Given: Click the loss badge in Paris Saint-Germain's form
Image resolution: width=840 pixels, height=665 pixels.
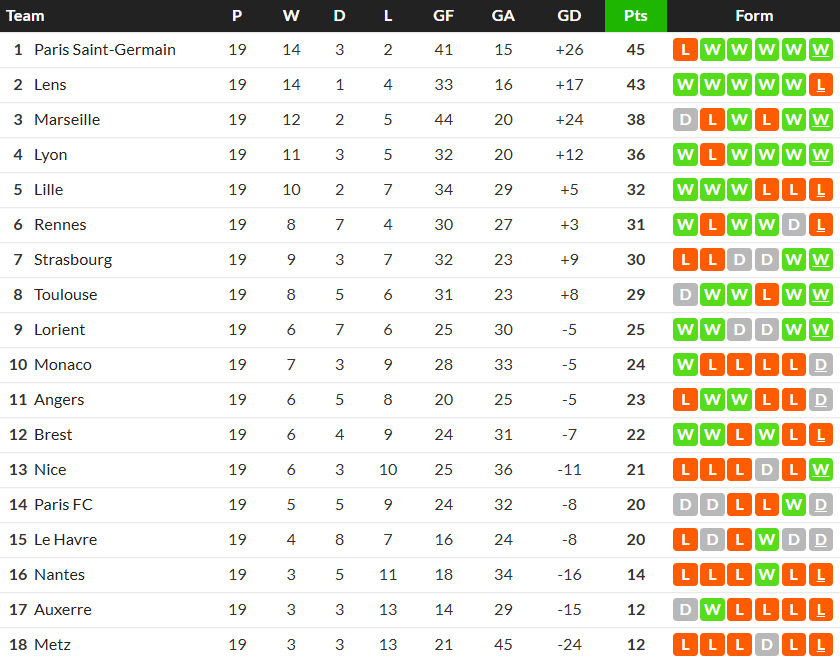Looking at the screenshot, I should [x=685, y=50].
